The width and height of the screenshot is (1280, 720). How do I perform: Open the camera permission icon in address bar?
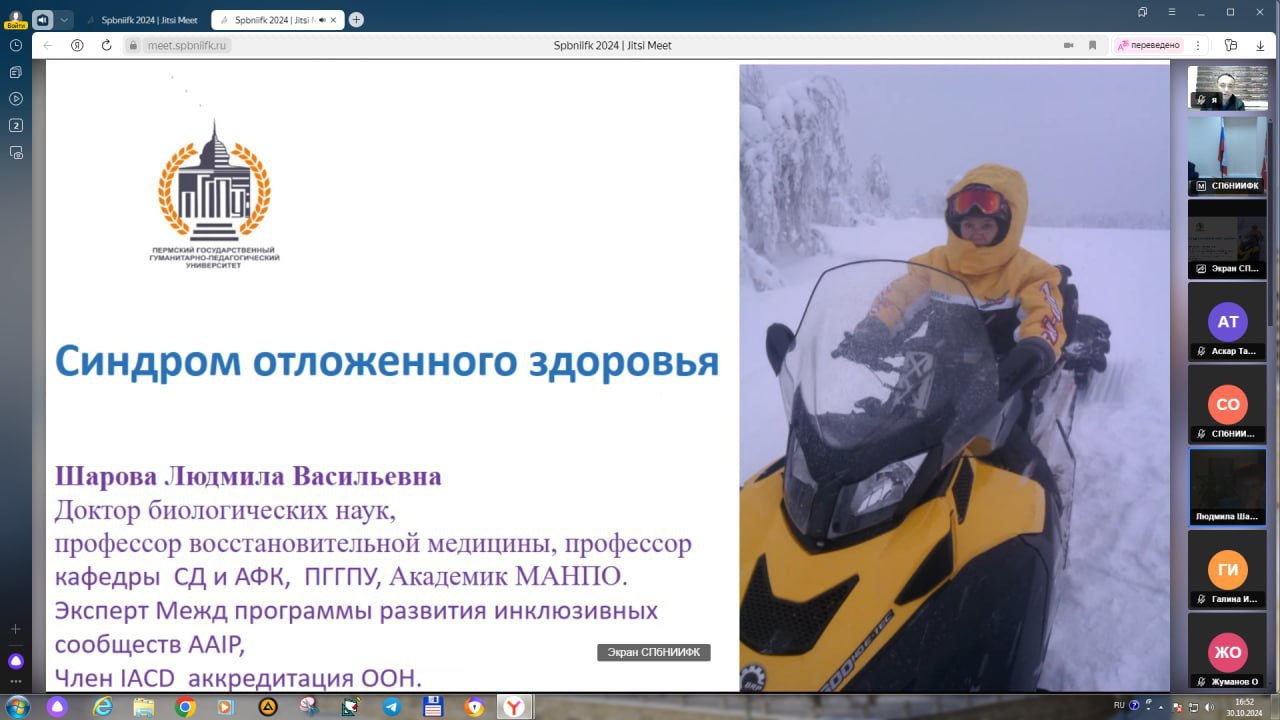[1068, 45]
